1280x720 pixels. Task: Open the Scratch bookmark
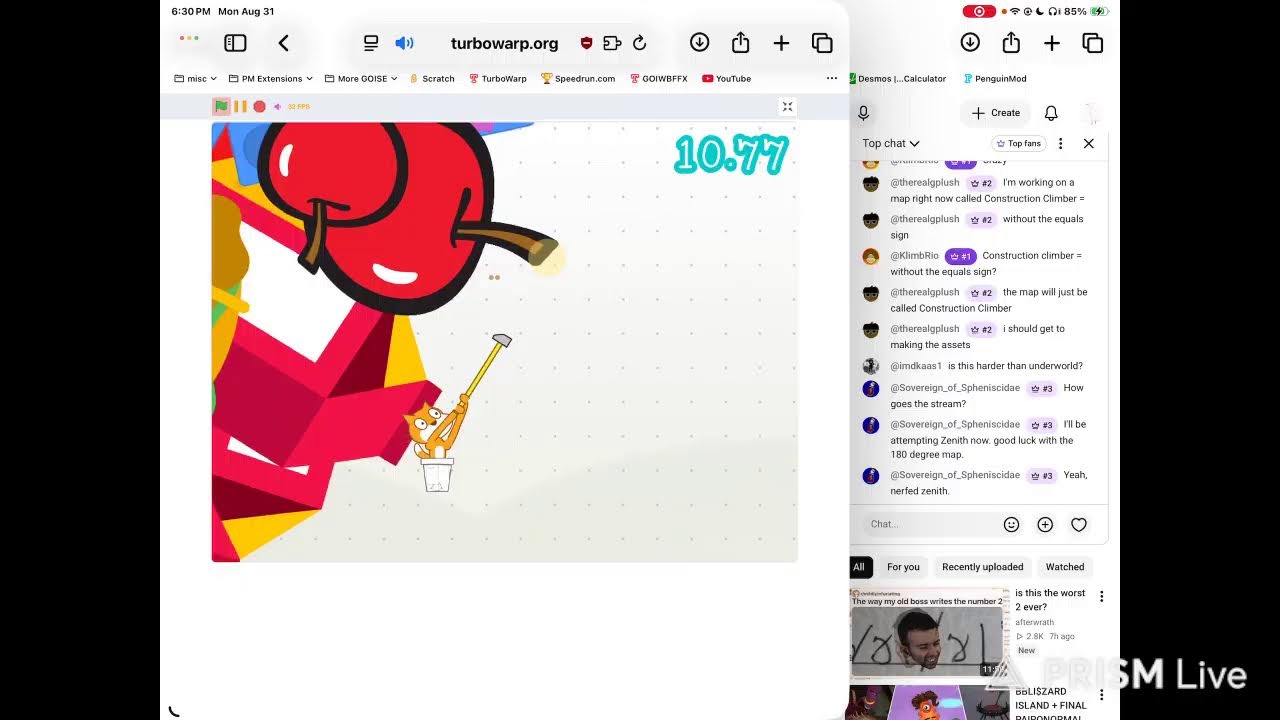tap(432, 78)
